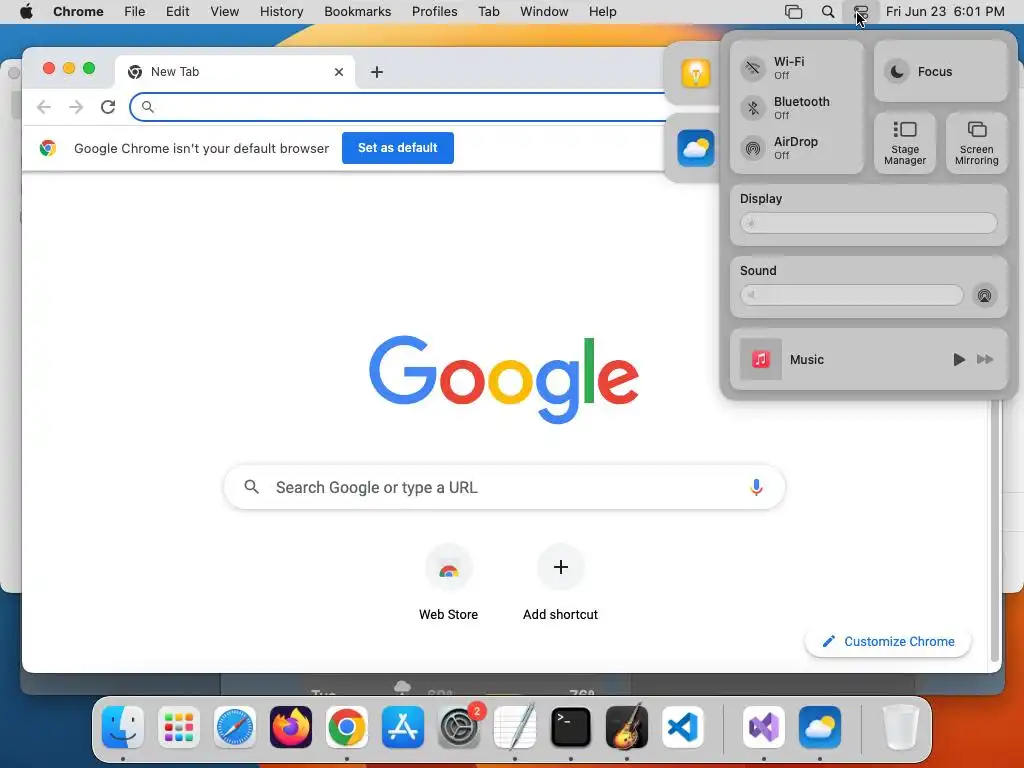This screenshot has height=768, width=1024.
Task: Click the page vertical scrollbar
Action: pos(995,530)
